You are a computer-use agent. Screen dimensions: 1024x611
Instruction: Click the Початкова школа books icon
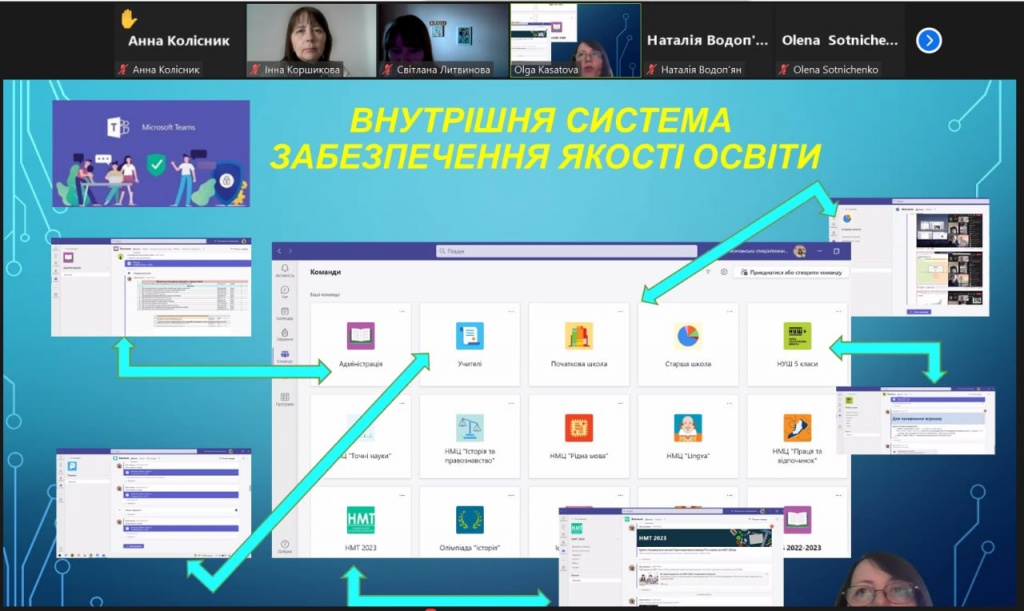tap(579, 336)
